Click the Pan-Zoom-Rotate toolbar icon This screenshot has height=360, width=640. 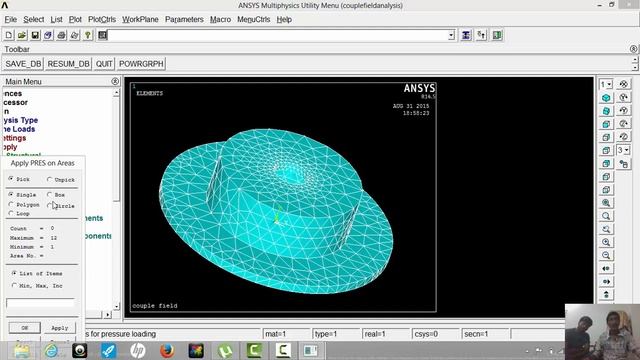point(48,35)
